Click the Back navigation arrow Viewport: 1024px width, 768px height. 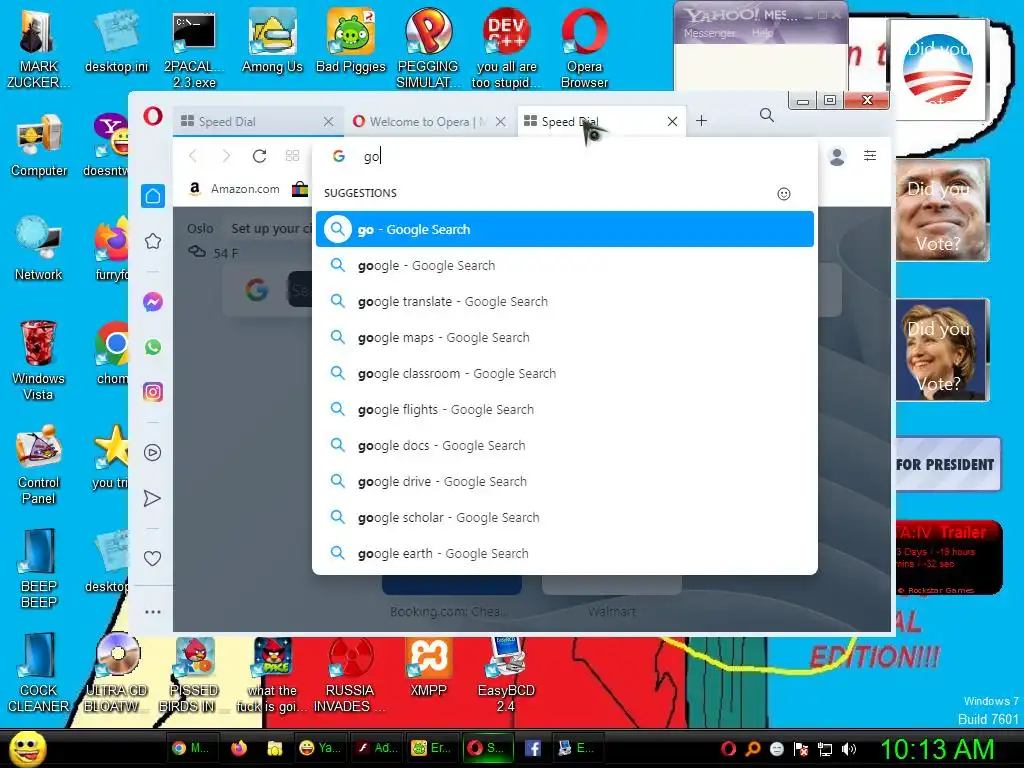tap(193, 155)
